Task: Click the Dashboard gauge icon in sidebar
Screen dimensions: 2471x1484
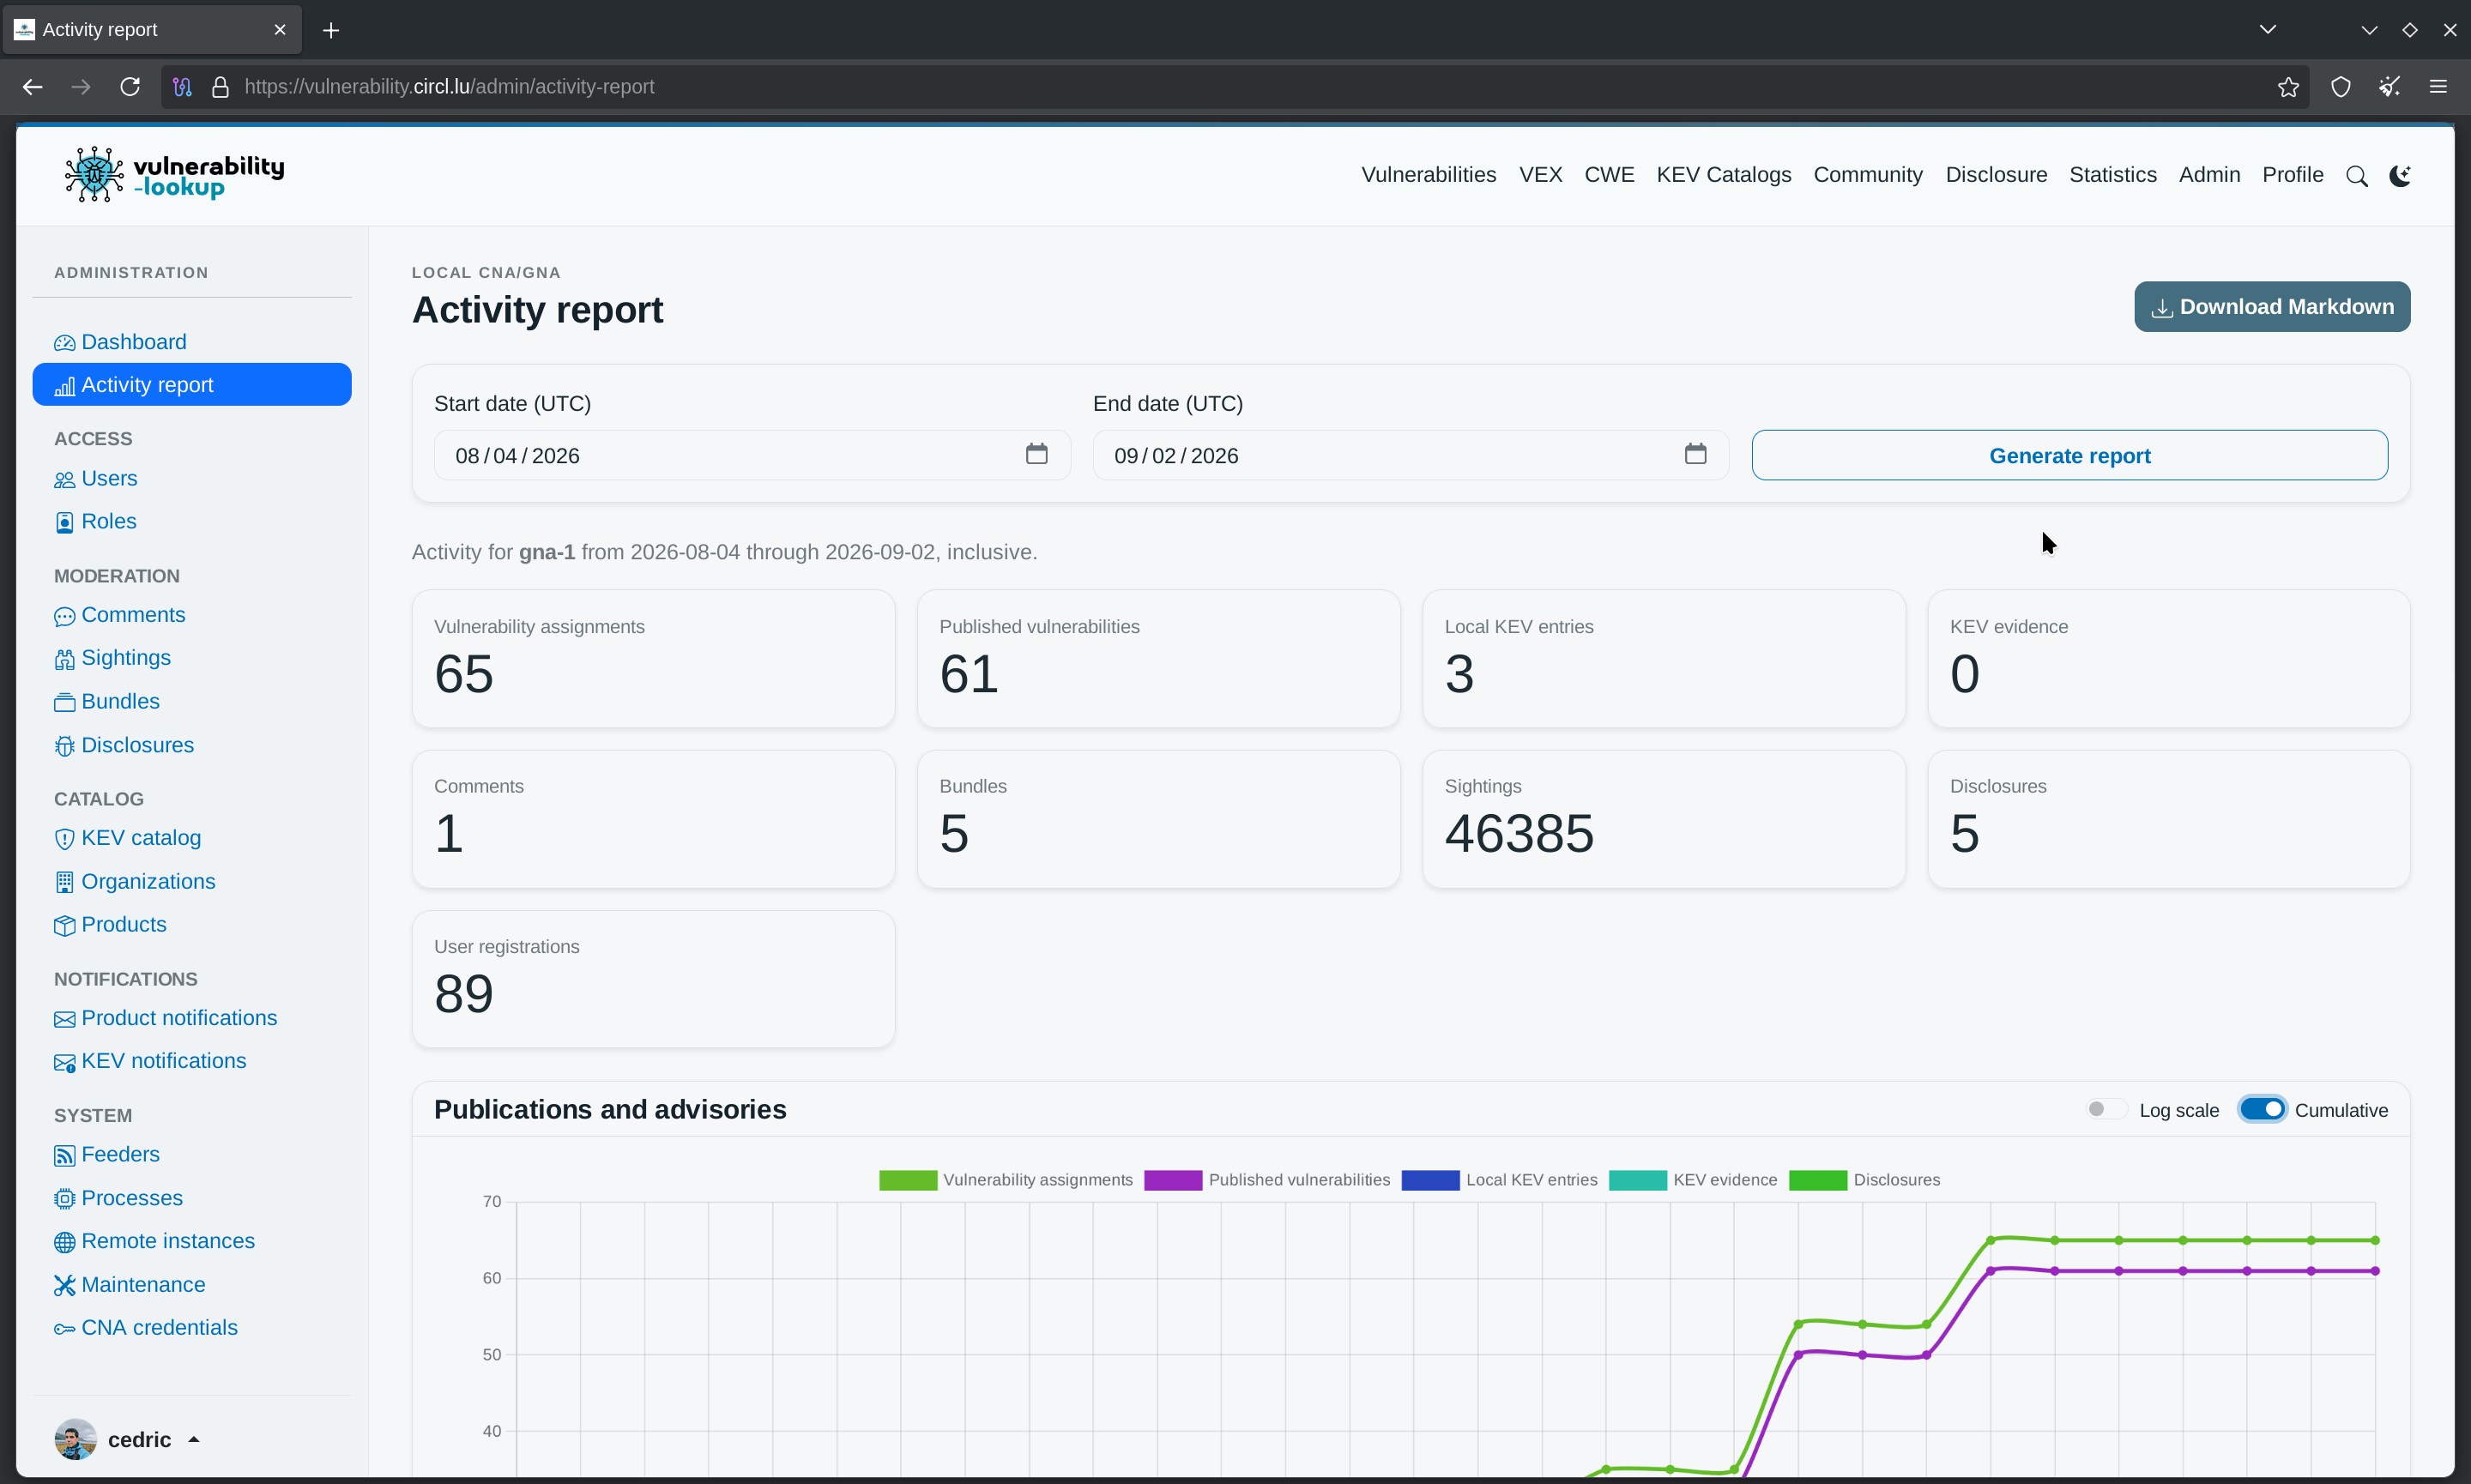Action: tap(64, 343)
